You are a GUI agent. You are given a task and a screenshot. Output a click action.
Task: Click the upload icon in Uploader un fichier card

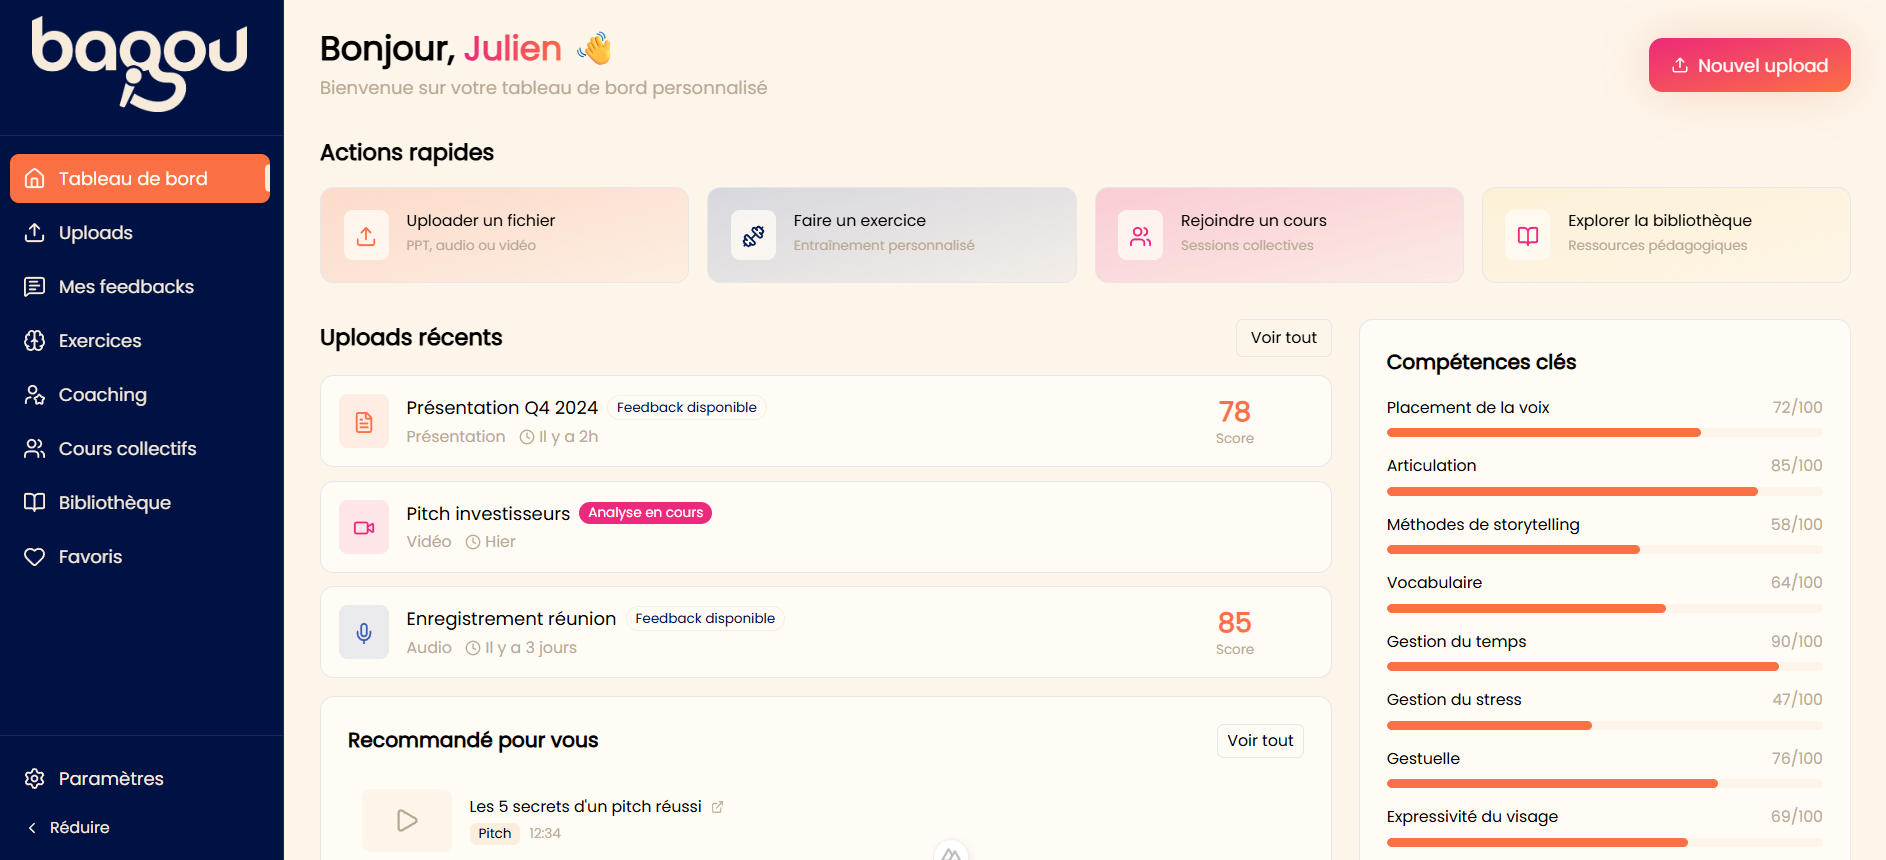click(x=366, y=236)
